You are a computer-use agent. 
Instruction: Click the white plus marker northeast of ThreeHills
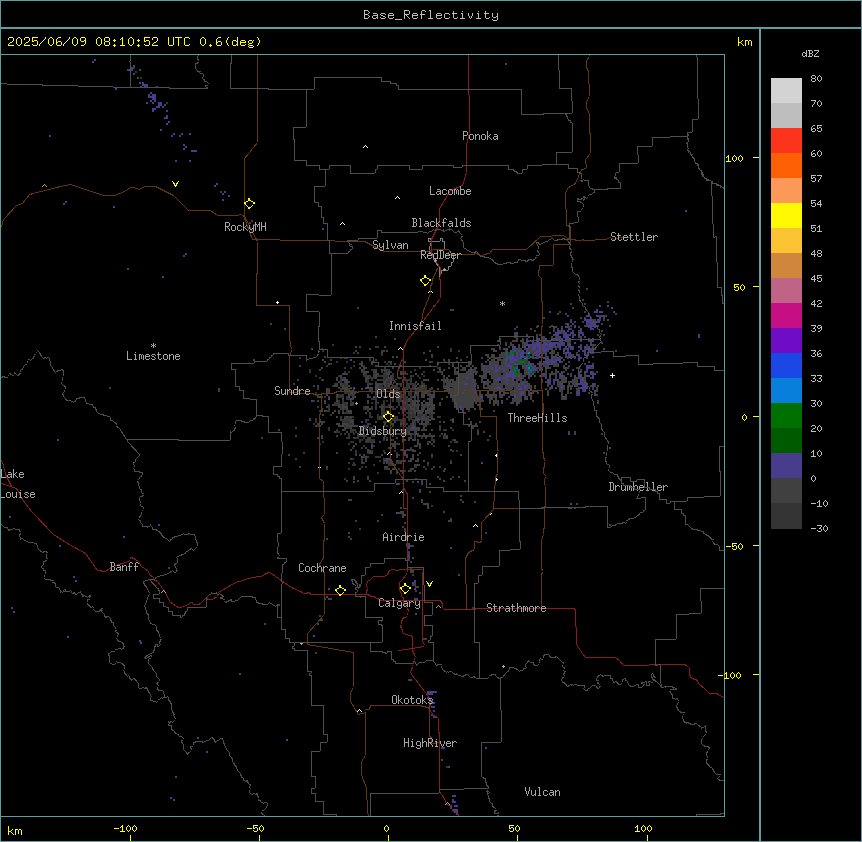click(x=612, y=375)
